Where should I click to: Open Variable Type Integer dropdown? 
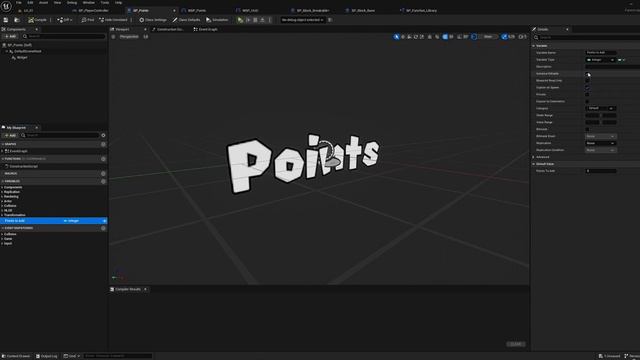[x=600, y=60]
